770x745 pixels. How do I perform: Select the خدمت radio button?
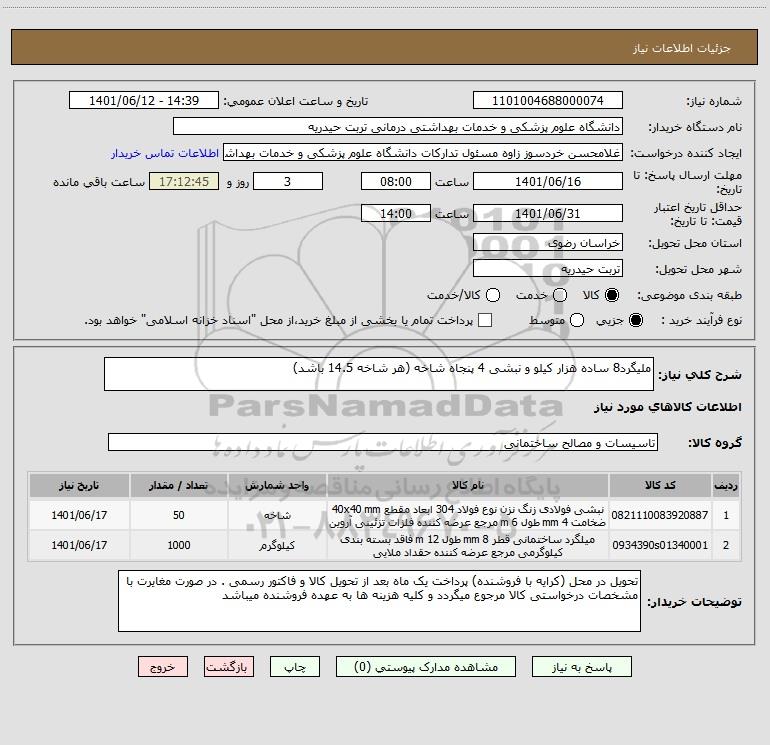point(560,295)
